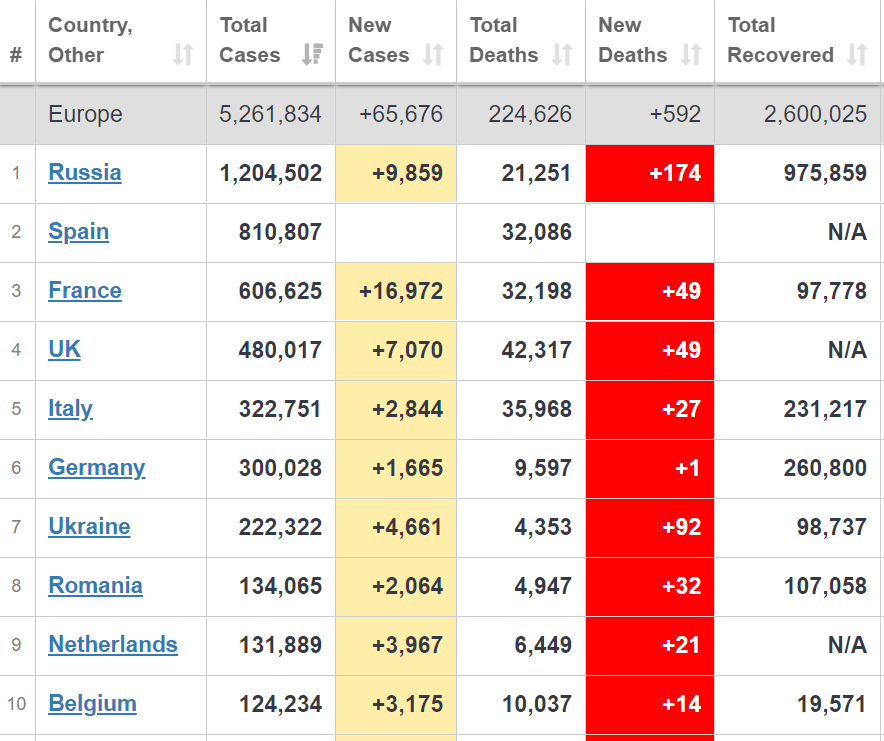Click Russia's red +174 new deaths cell

650,173
